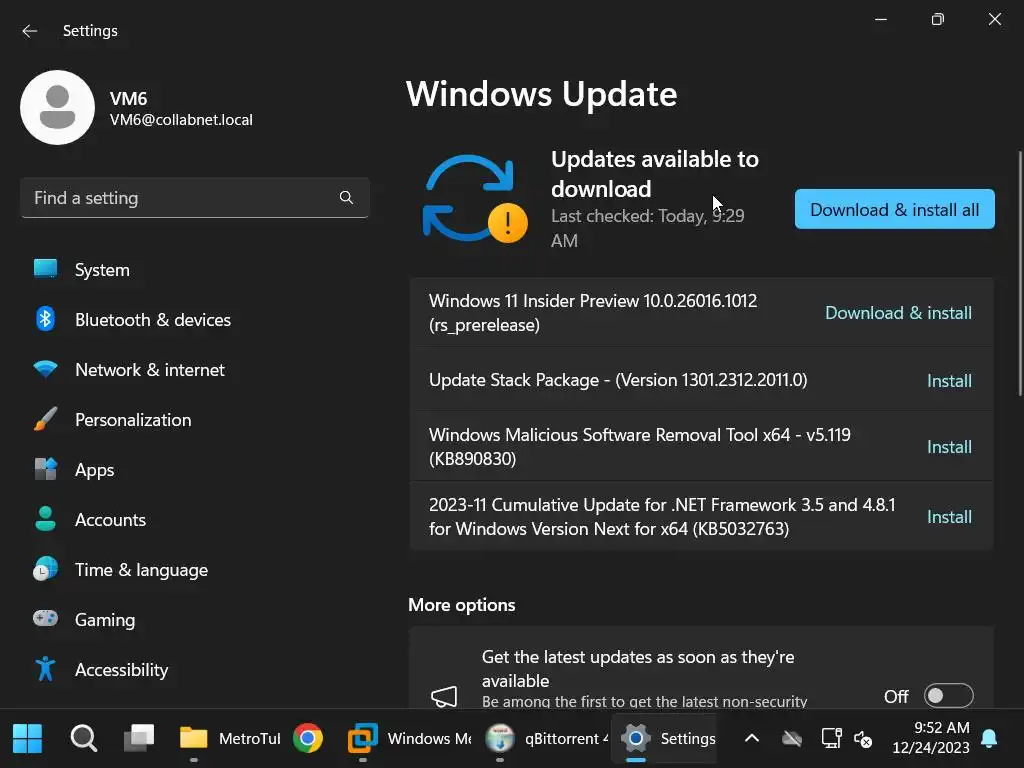Viewport: 1024px width, 768px height.
Task: Launch Google Chrome from taskbar
Action: 308,739
